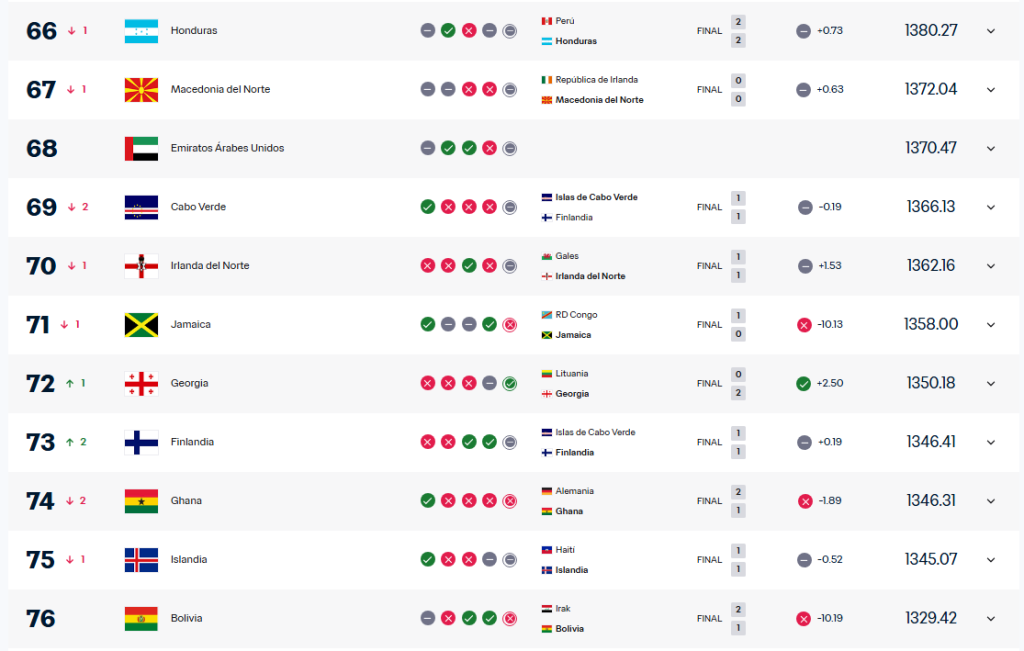Click the rank down arrow next to Finlandia
The image size is (1024, 651).
pyautogui.click(x=69, y=442)
